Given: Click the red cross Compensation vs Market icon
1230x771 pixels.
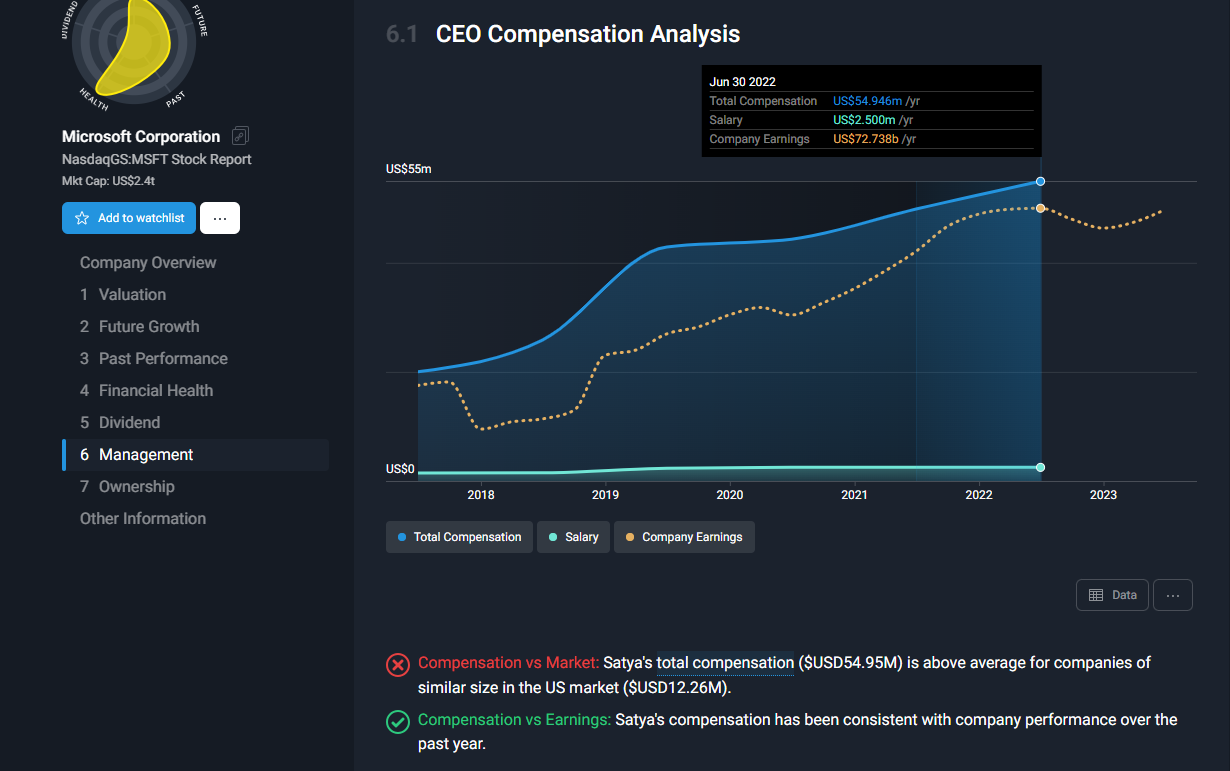Looking at the screenshot, I should [398, 664].
